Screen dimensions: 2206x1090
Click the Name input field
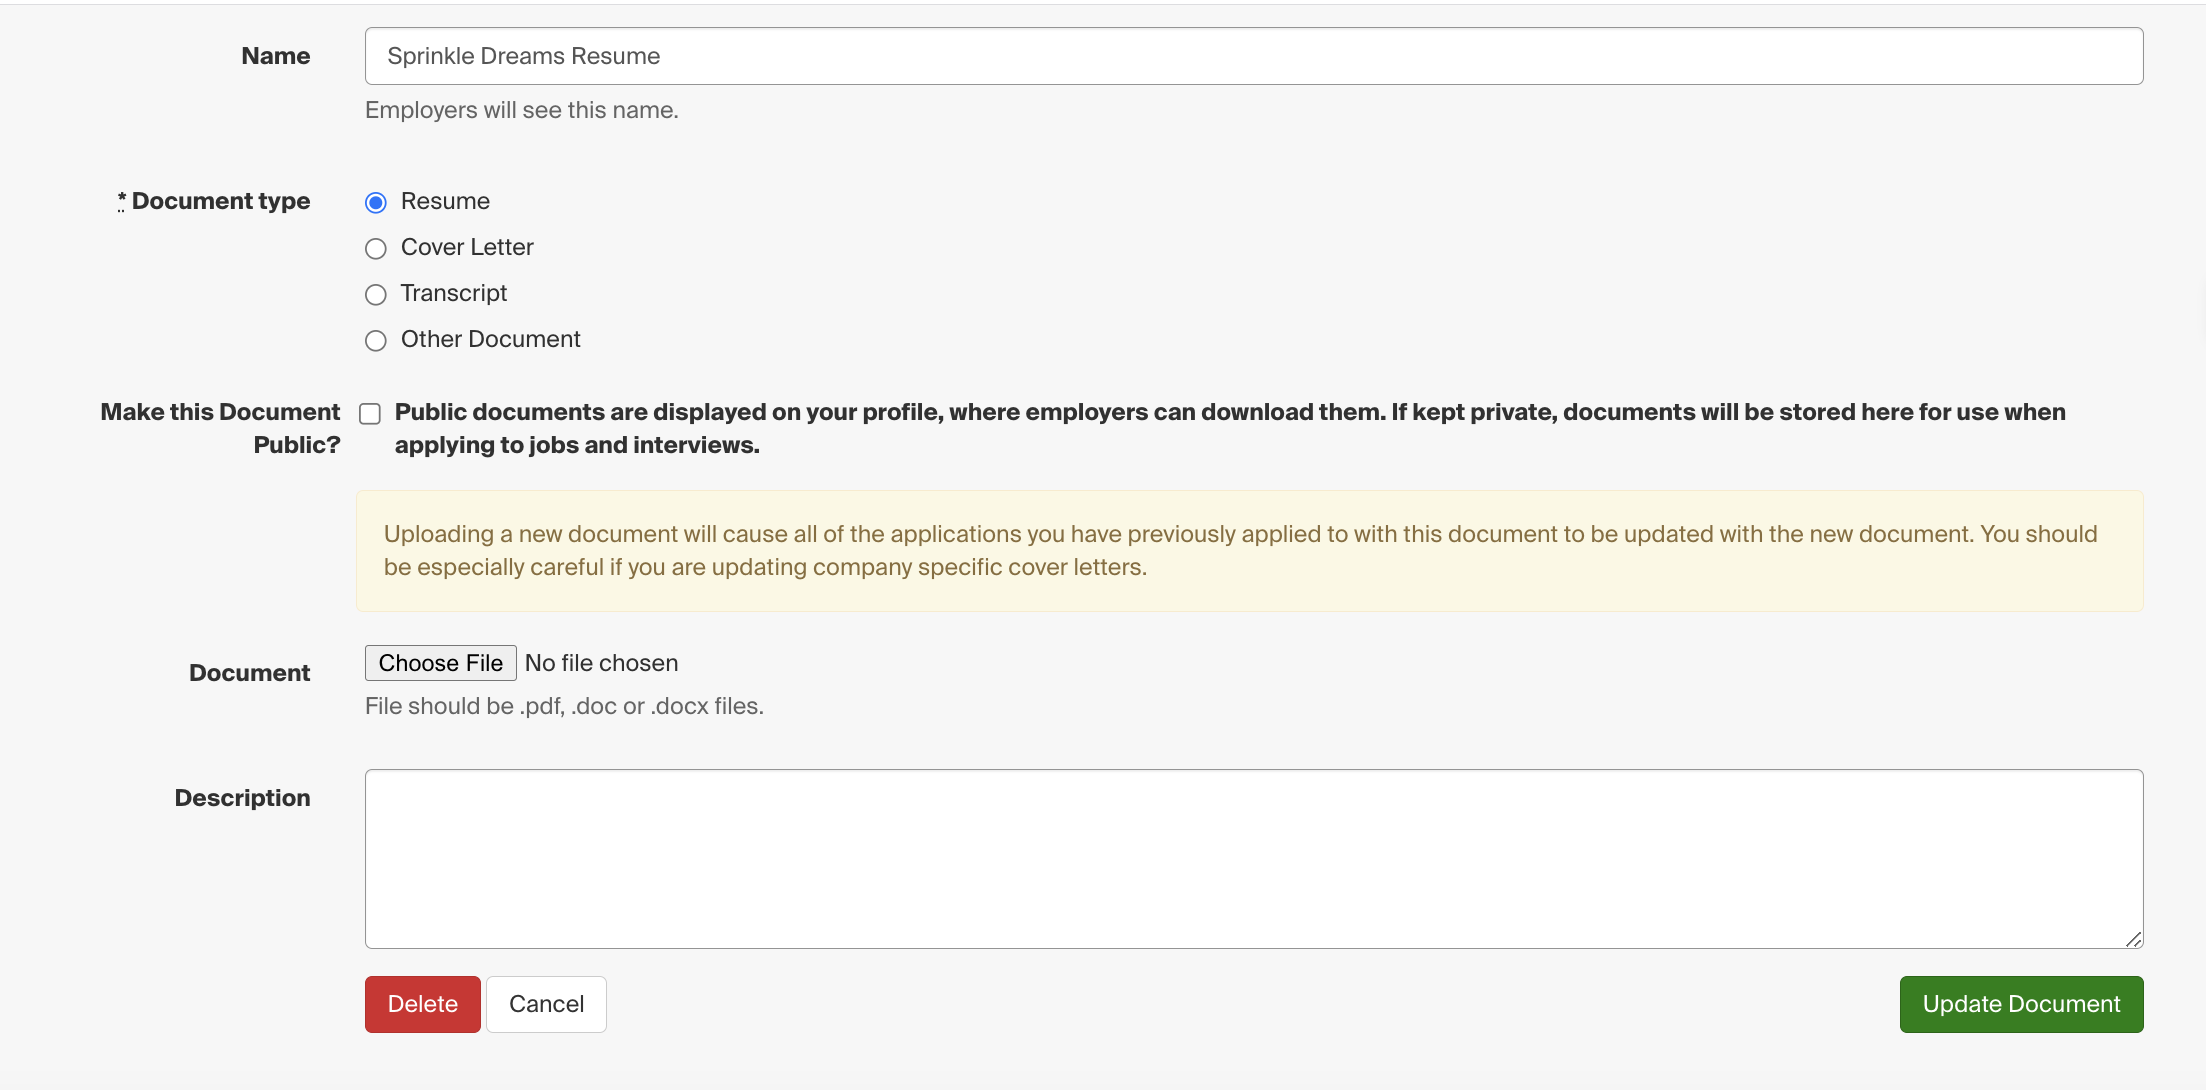1254,56
